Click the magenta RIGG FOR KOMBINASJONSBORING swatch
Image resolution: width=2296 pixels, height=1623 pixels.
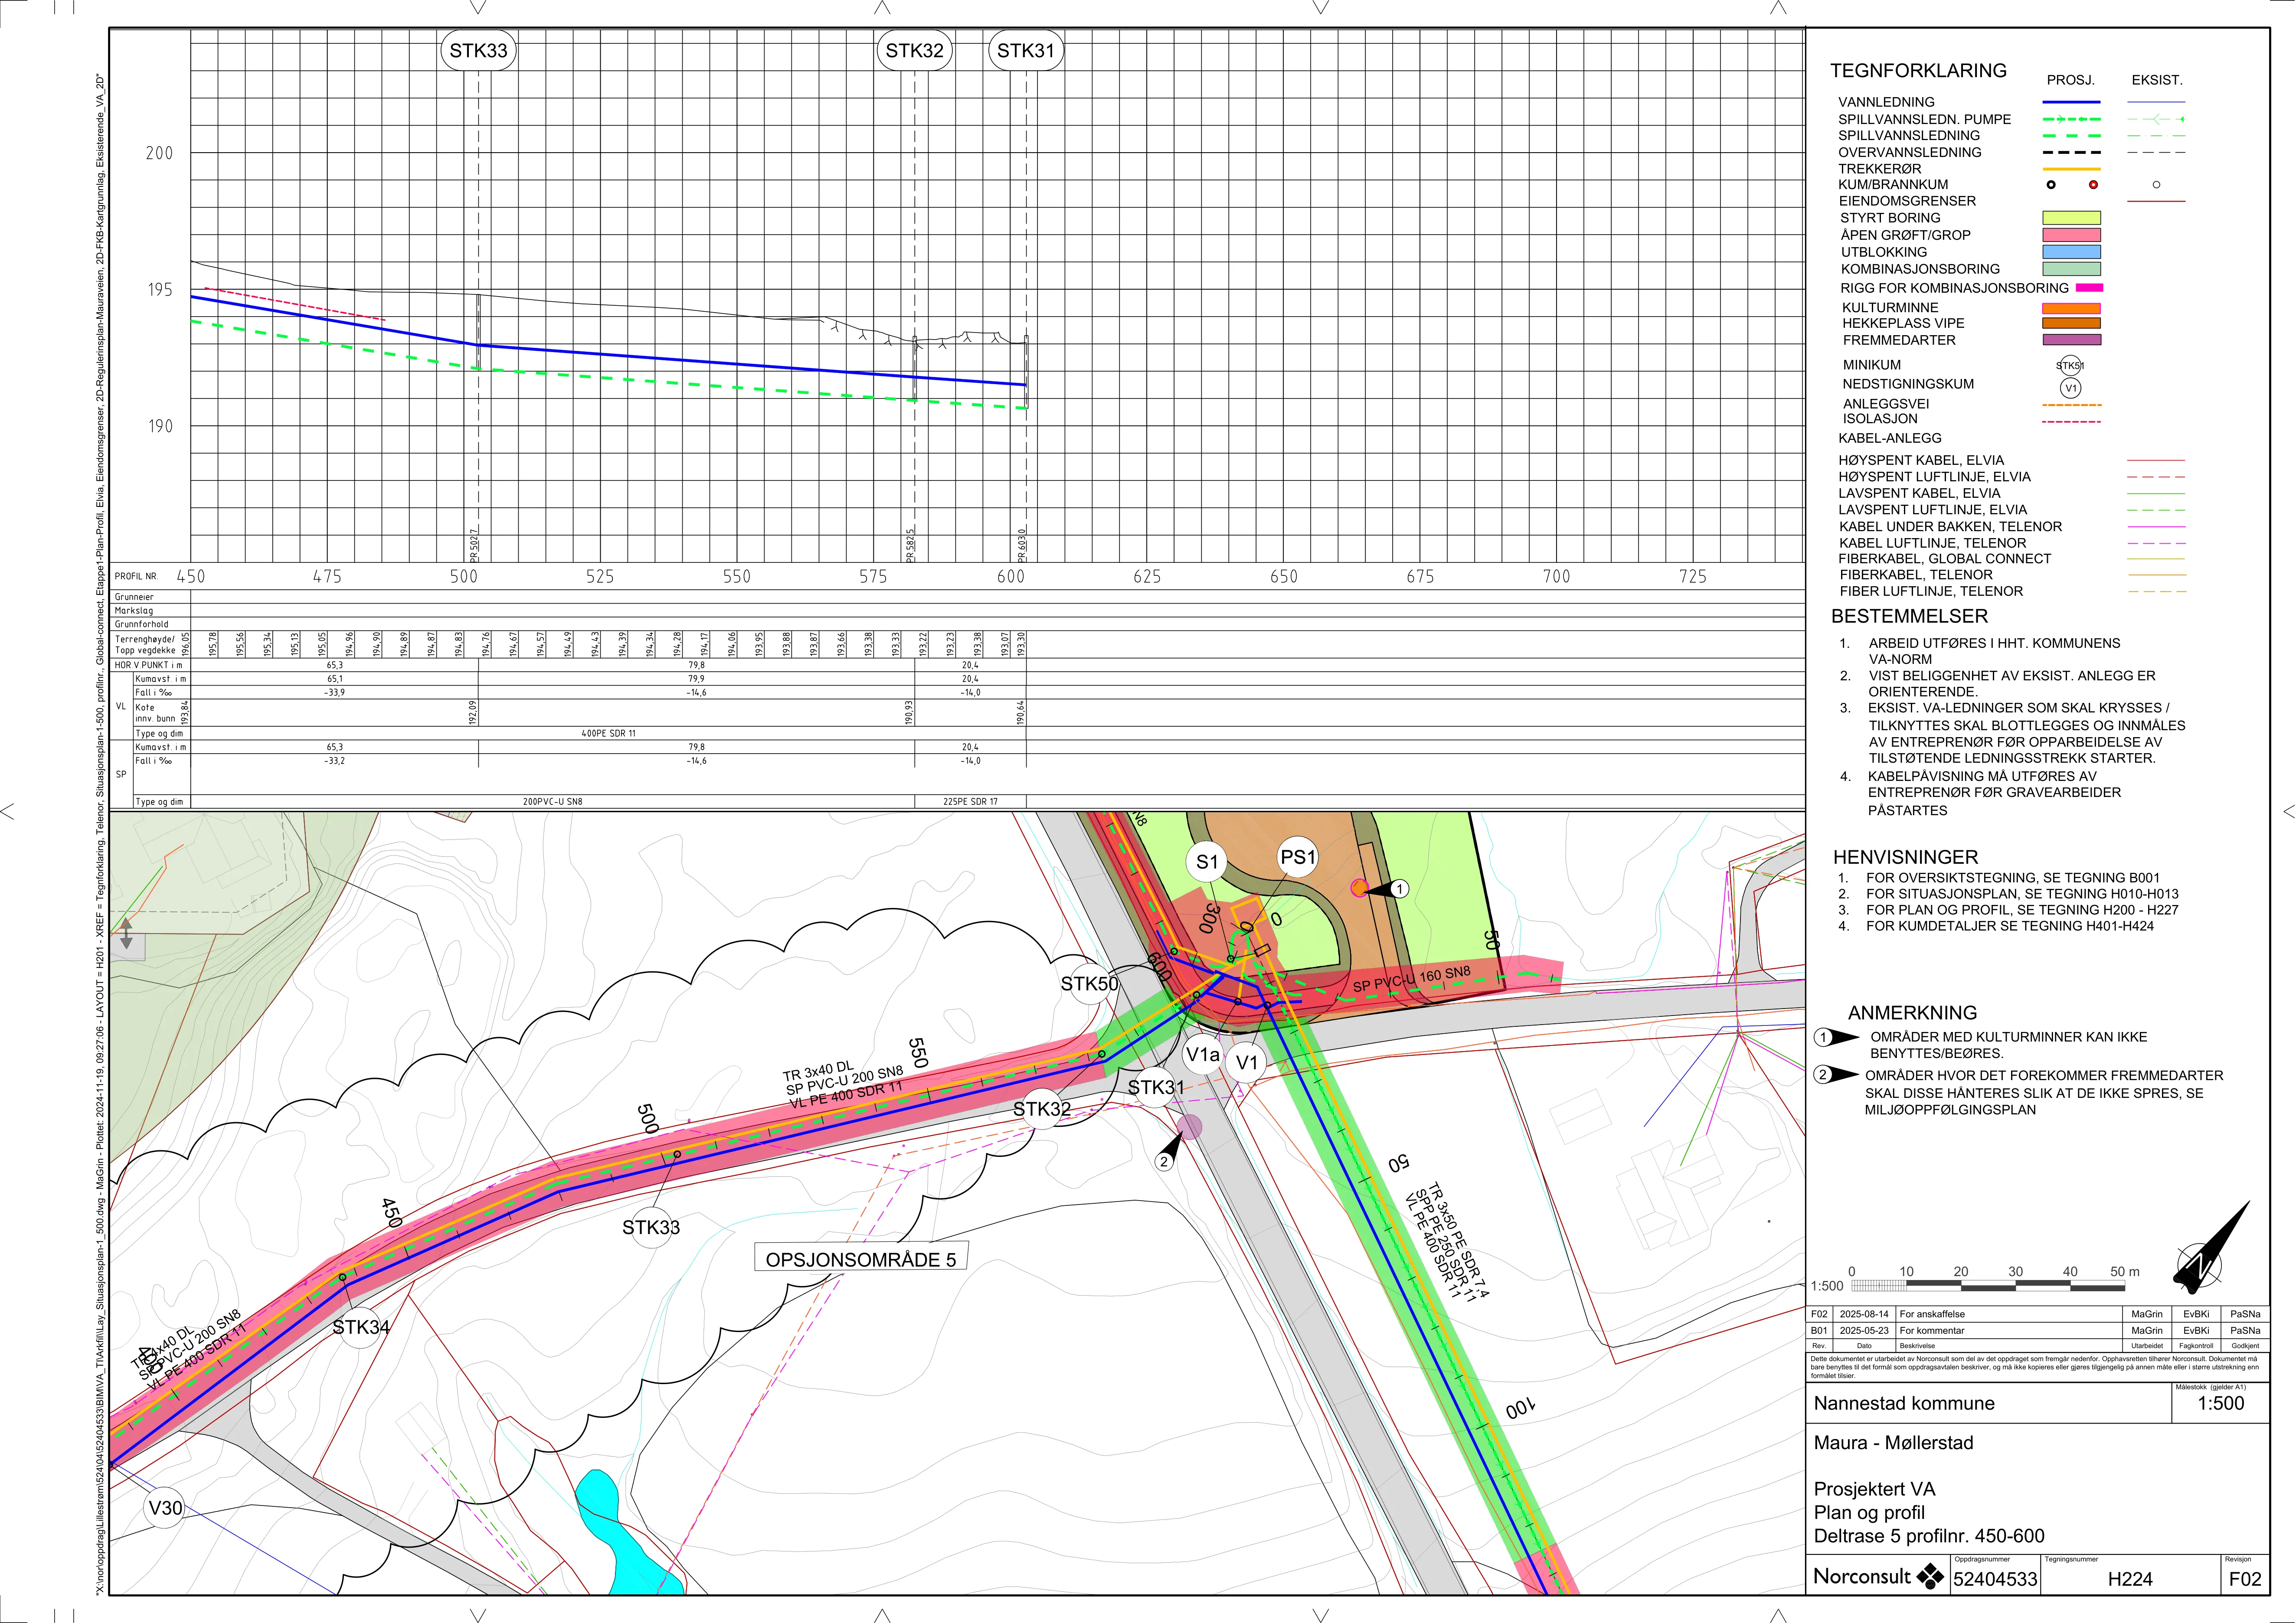(x=2089, y=288)
